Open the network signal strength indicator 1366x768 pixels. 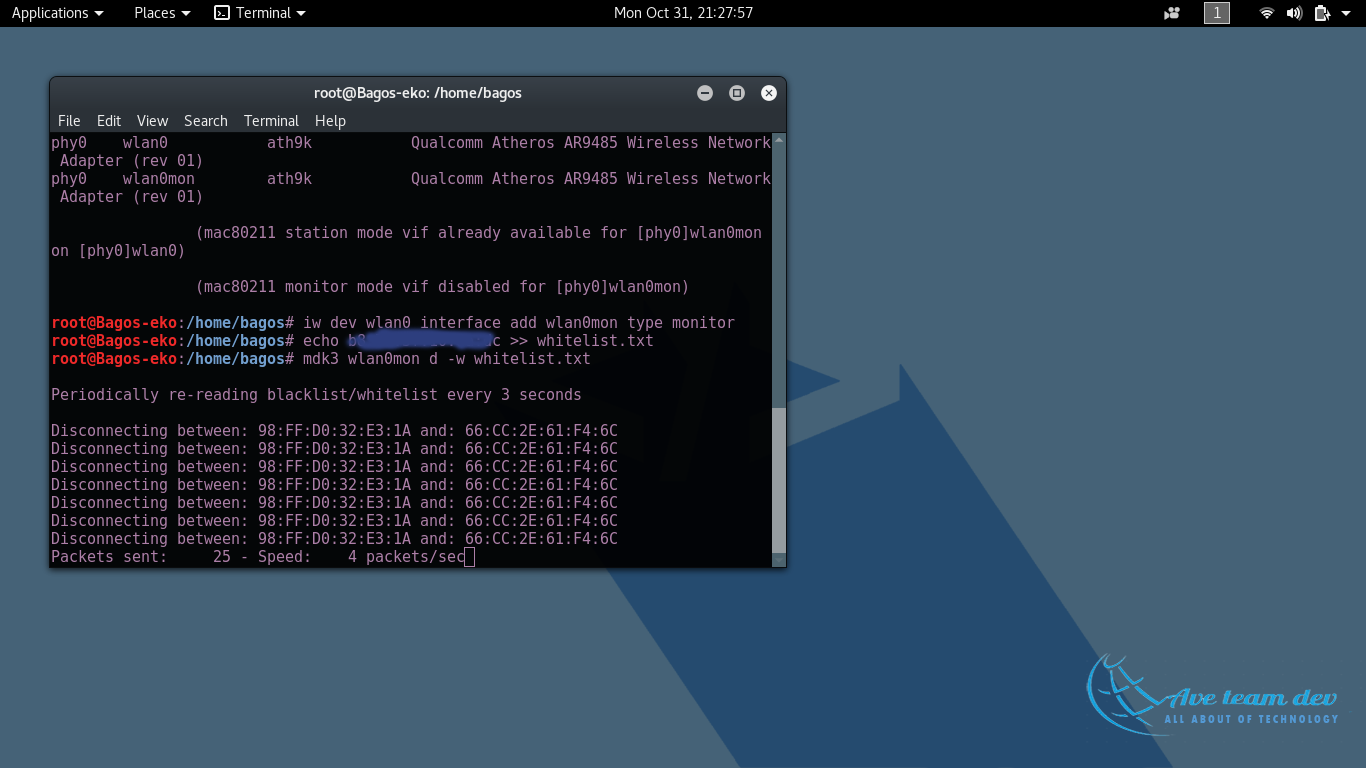pyautogui.click(x=1267, y=13)
